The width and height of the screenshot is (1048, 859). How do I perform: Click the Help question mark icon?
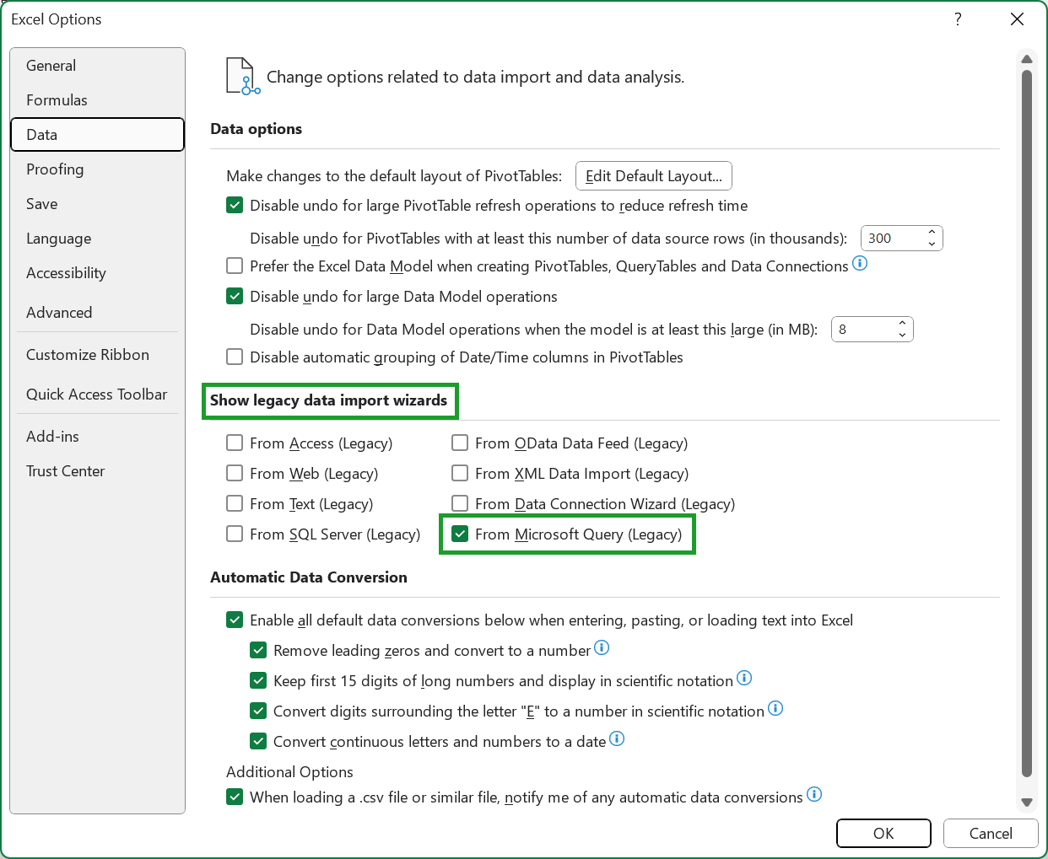[957, 19]
